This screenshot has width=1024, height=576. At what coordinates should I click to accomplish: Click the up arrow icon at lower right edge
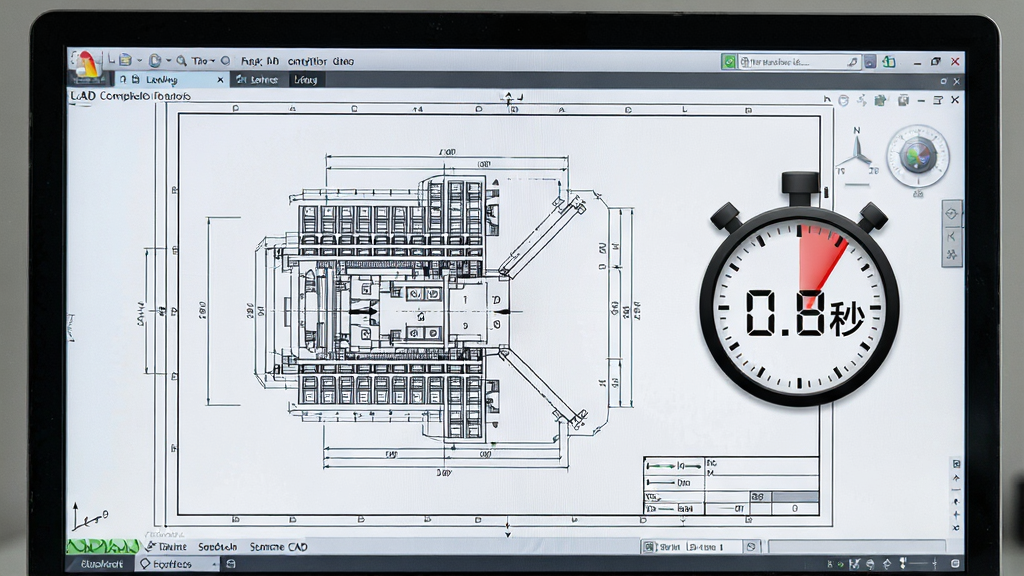click(956, 479)
